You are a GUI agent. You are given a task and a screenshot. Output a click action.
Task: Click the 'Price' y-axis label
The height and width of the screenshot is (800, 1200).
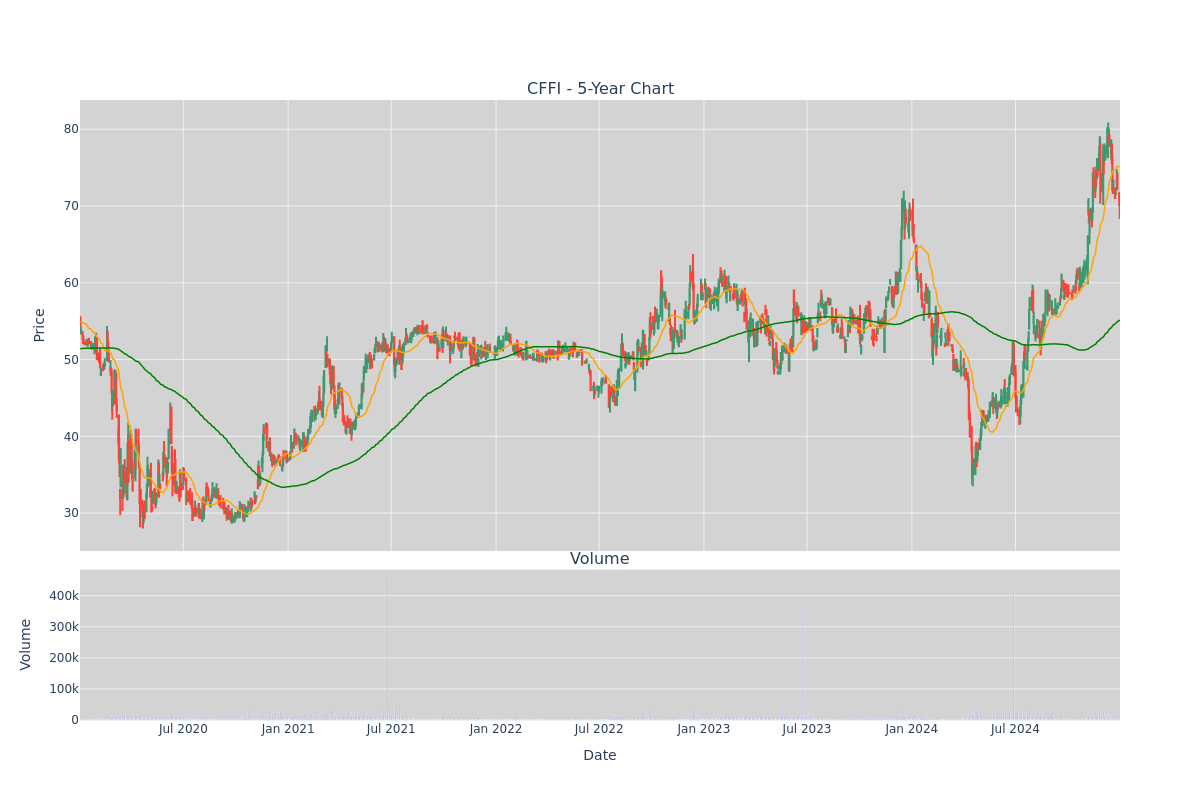click(40, 325)
